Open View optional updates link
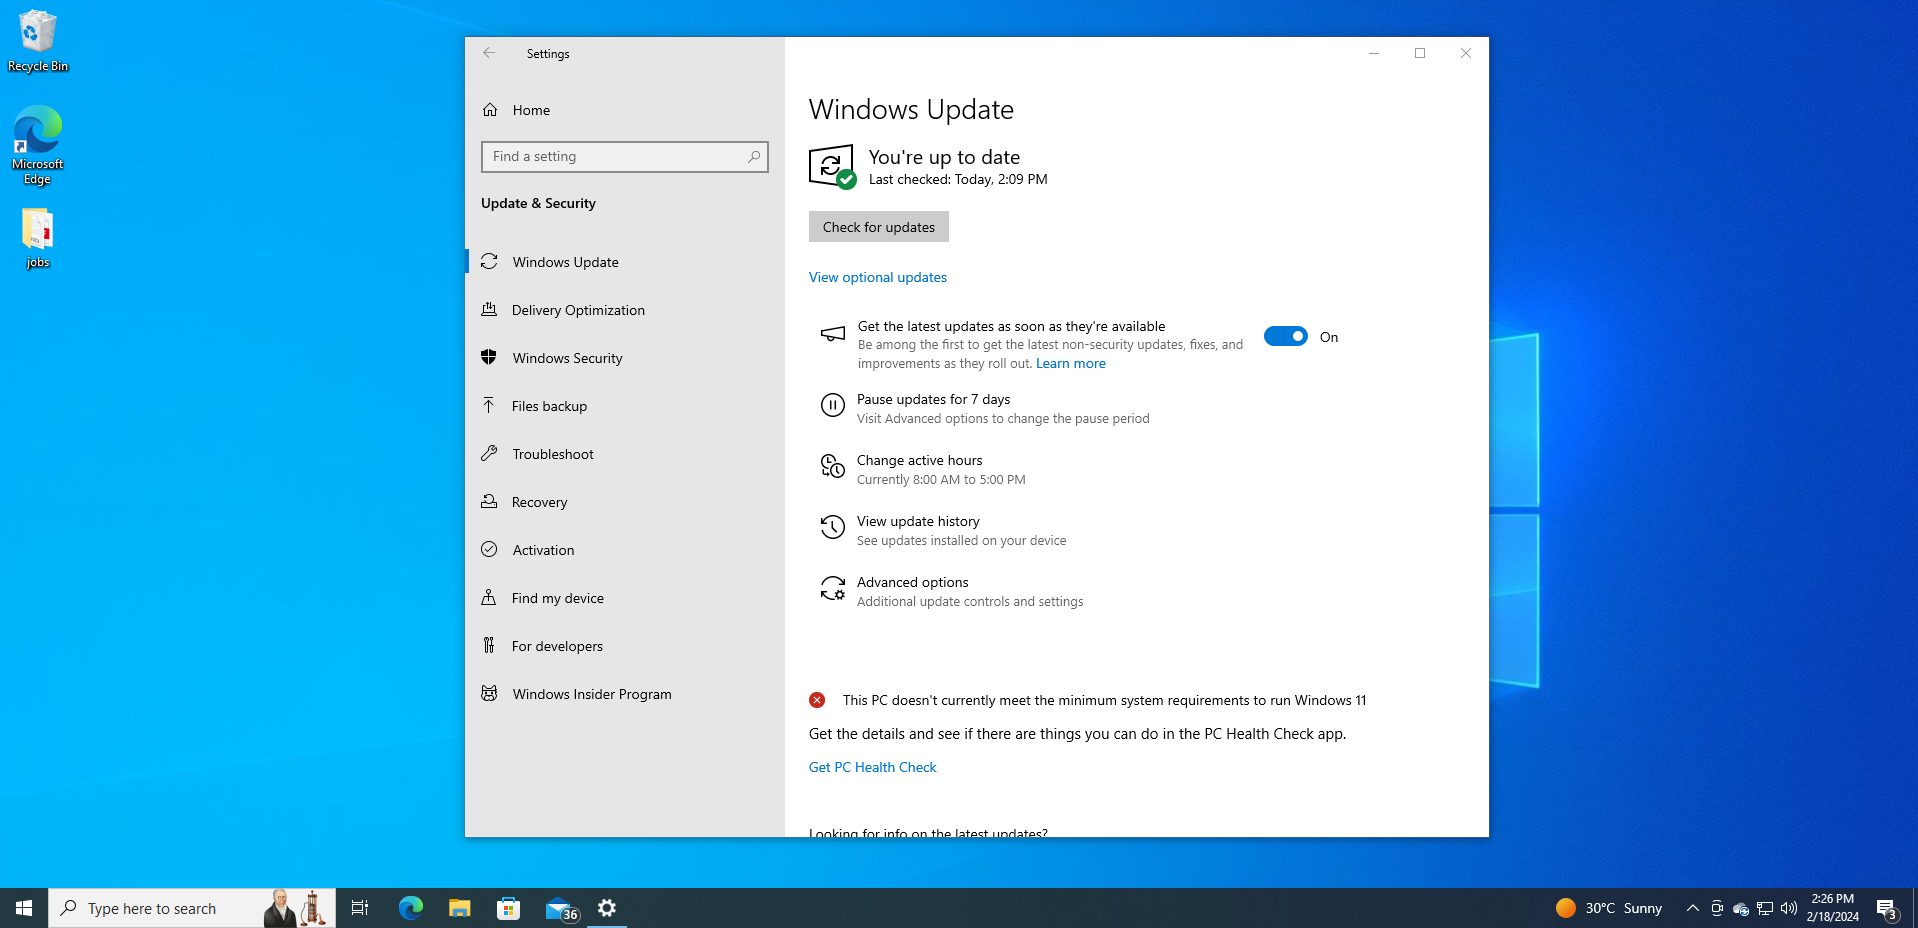 point(877,277)
